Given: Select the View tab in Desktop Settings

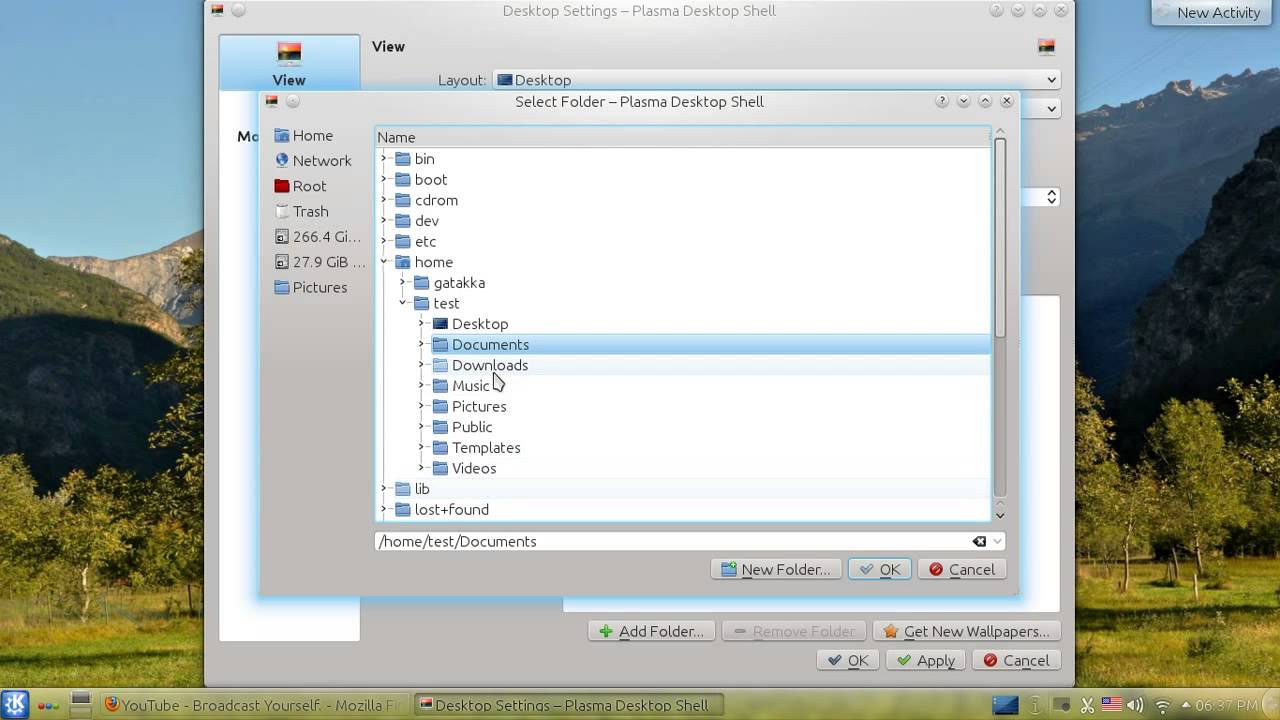Looking at the screenshot, I should tap(289, 62).
